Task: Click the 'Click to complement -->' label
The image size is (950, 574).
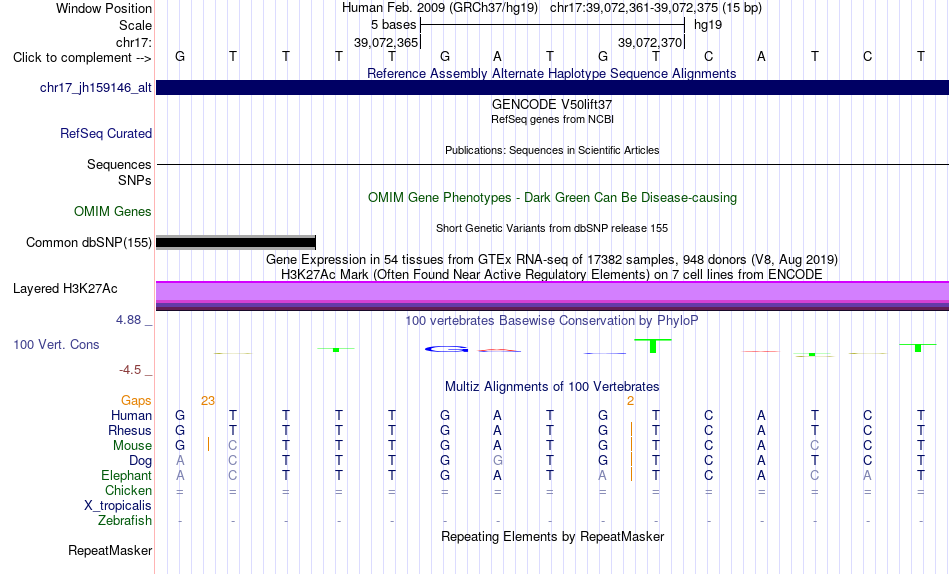Action: point(82,58)
